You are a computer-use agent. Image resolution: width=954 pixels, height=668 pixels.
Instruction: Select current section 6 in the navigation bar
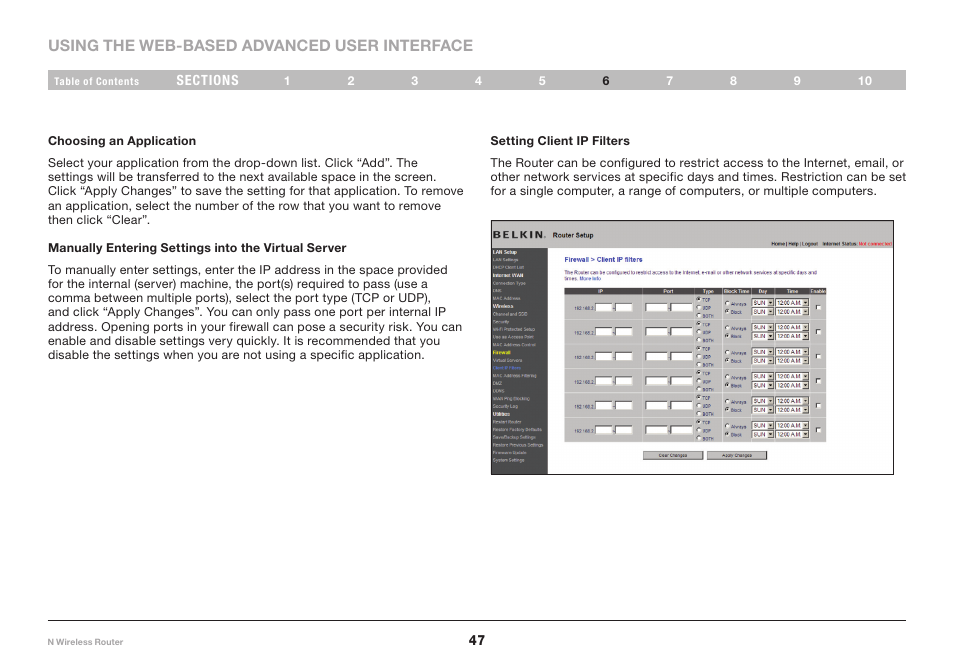pos(606,81)
